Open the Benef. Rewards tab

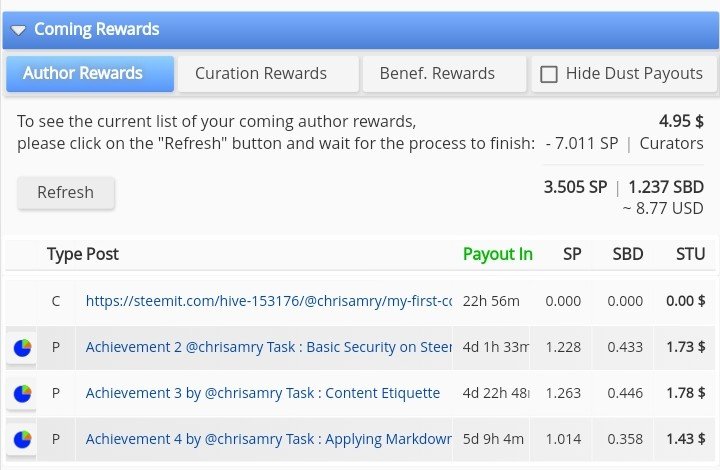[x=437, y=73]
